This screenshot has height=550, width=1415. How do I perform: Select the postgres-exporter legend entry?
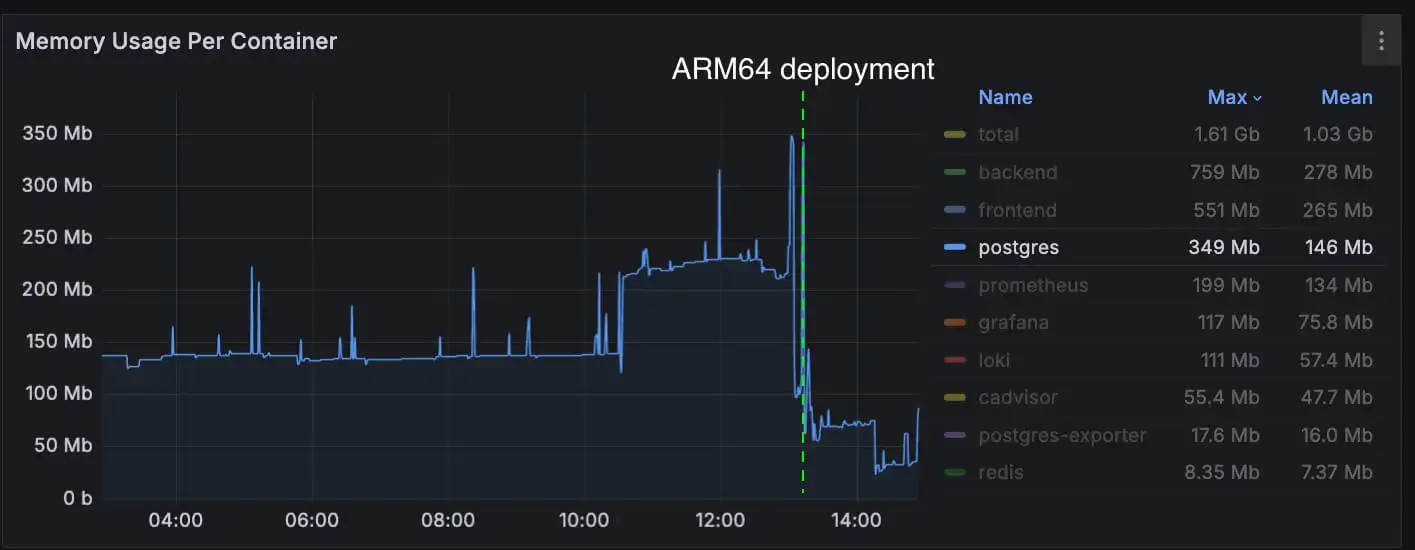pyautogui.click(x=1062, y=435)
